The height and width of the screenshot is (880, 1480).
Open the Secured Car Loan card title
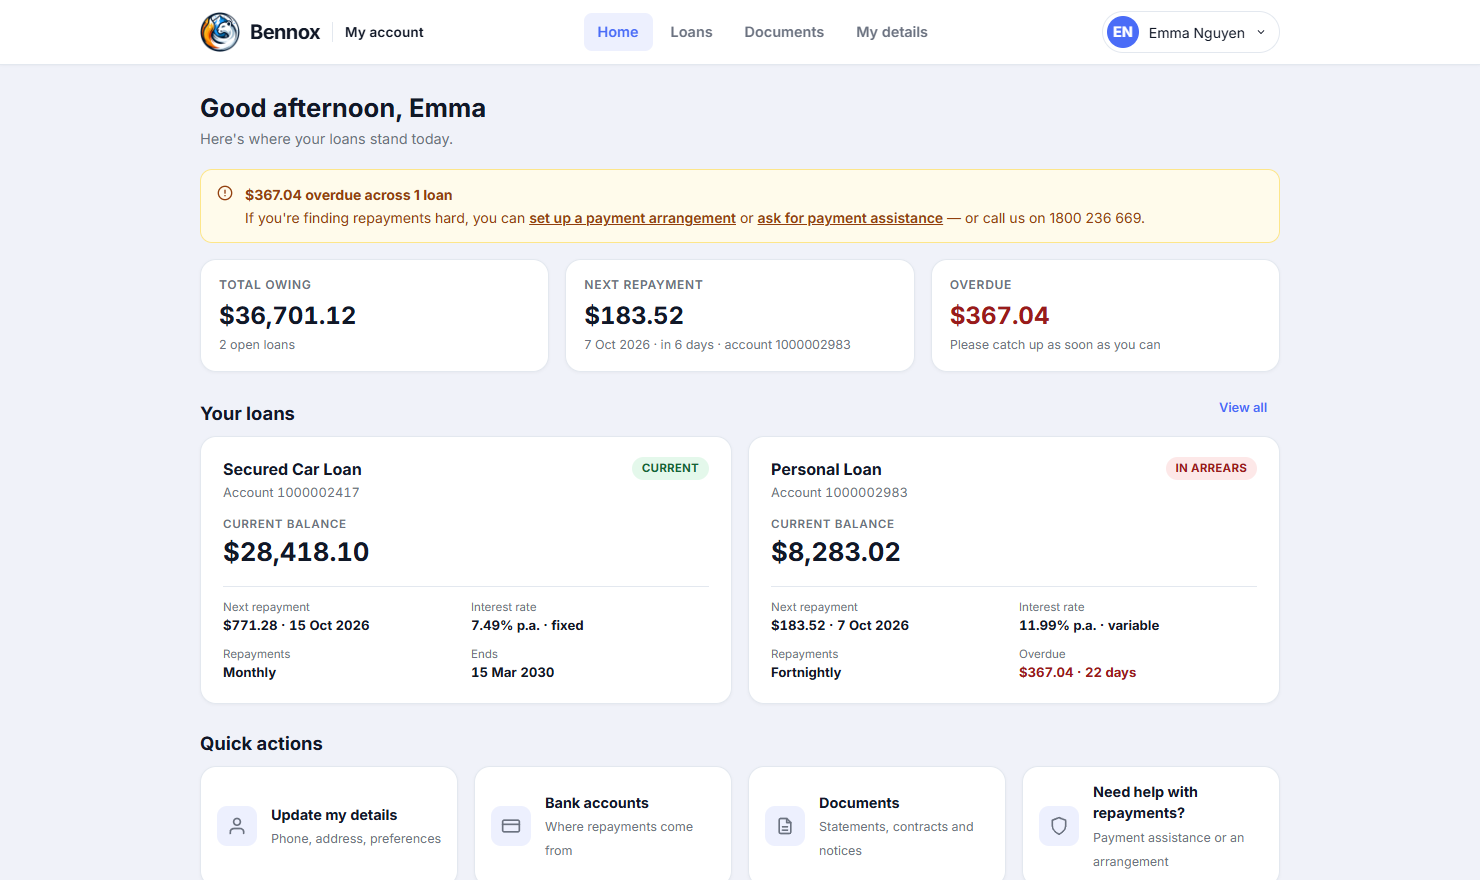(292, 469)
